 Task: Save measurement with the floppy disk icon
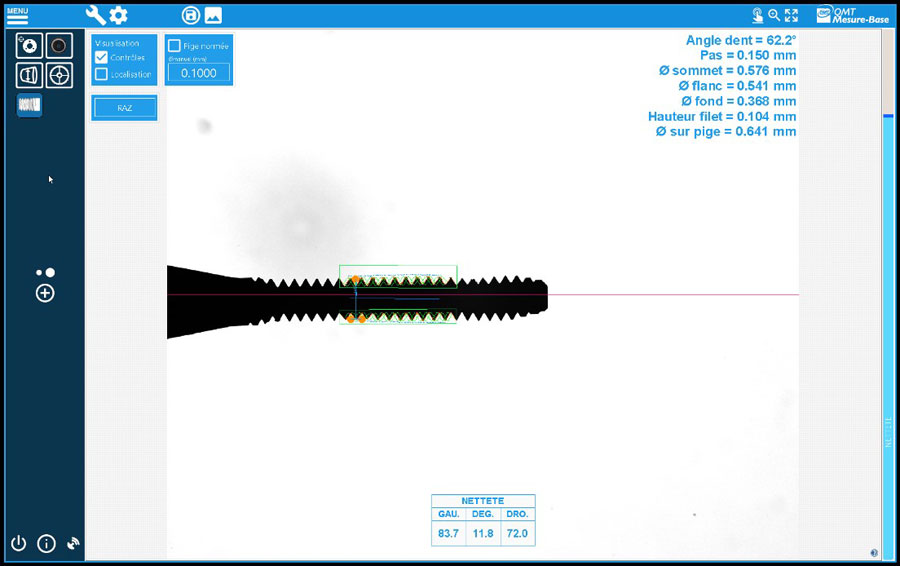tap(190, 15)
